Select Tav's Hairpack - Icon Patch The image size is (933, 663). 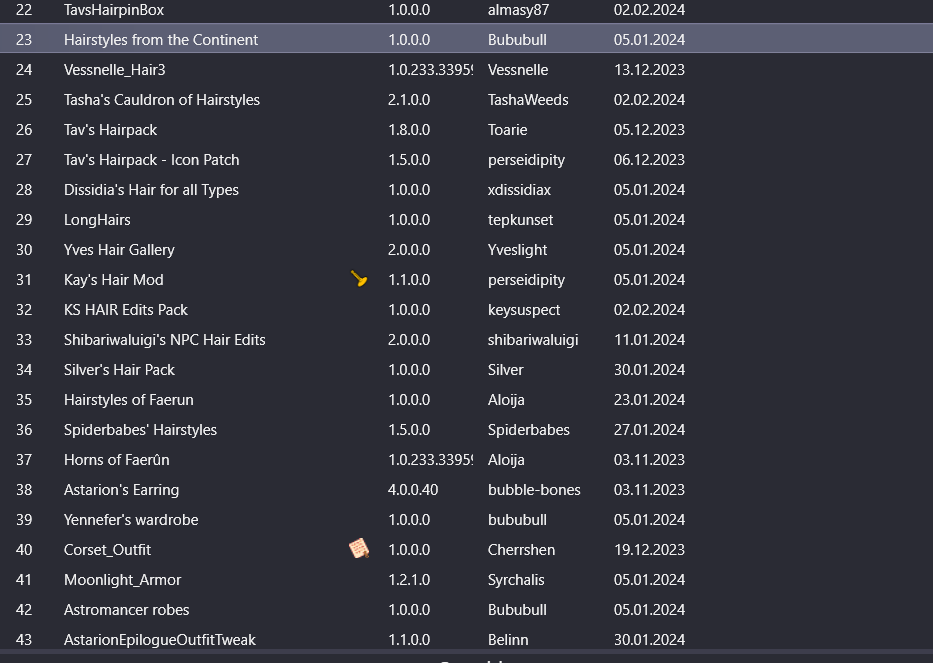[151, 160]
